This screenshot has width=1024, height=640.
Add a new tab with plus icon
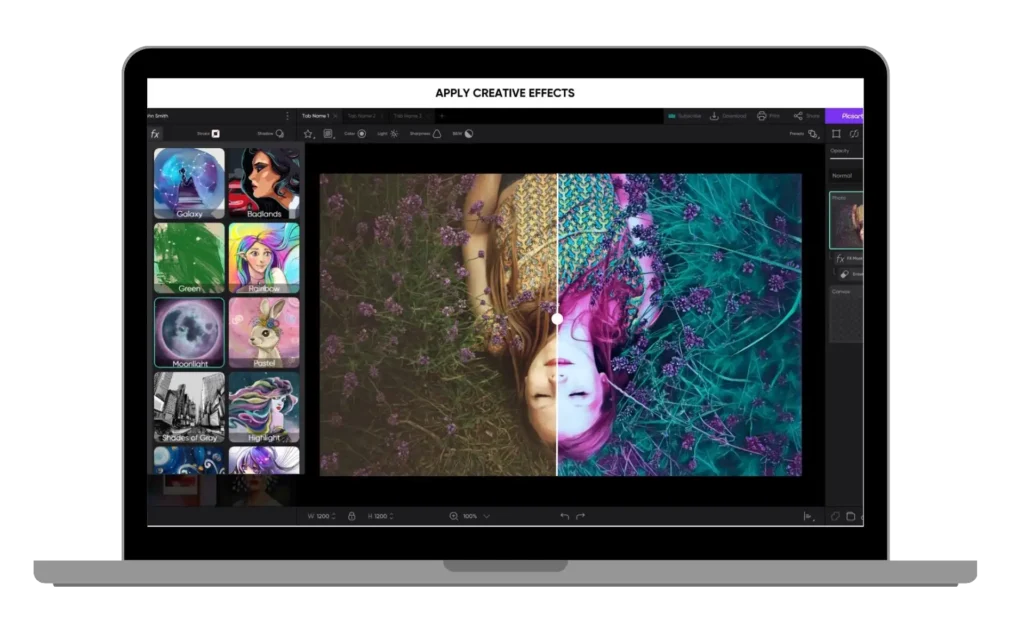pos(442,116)
